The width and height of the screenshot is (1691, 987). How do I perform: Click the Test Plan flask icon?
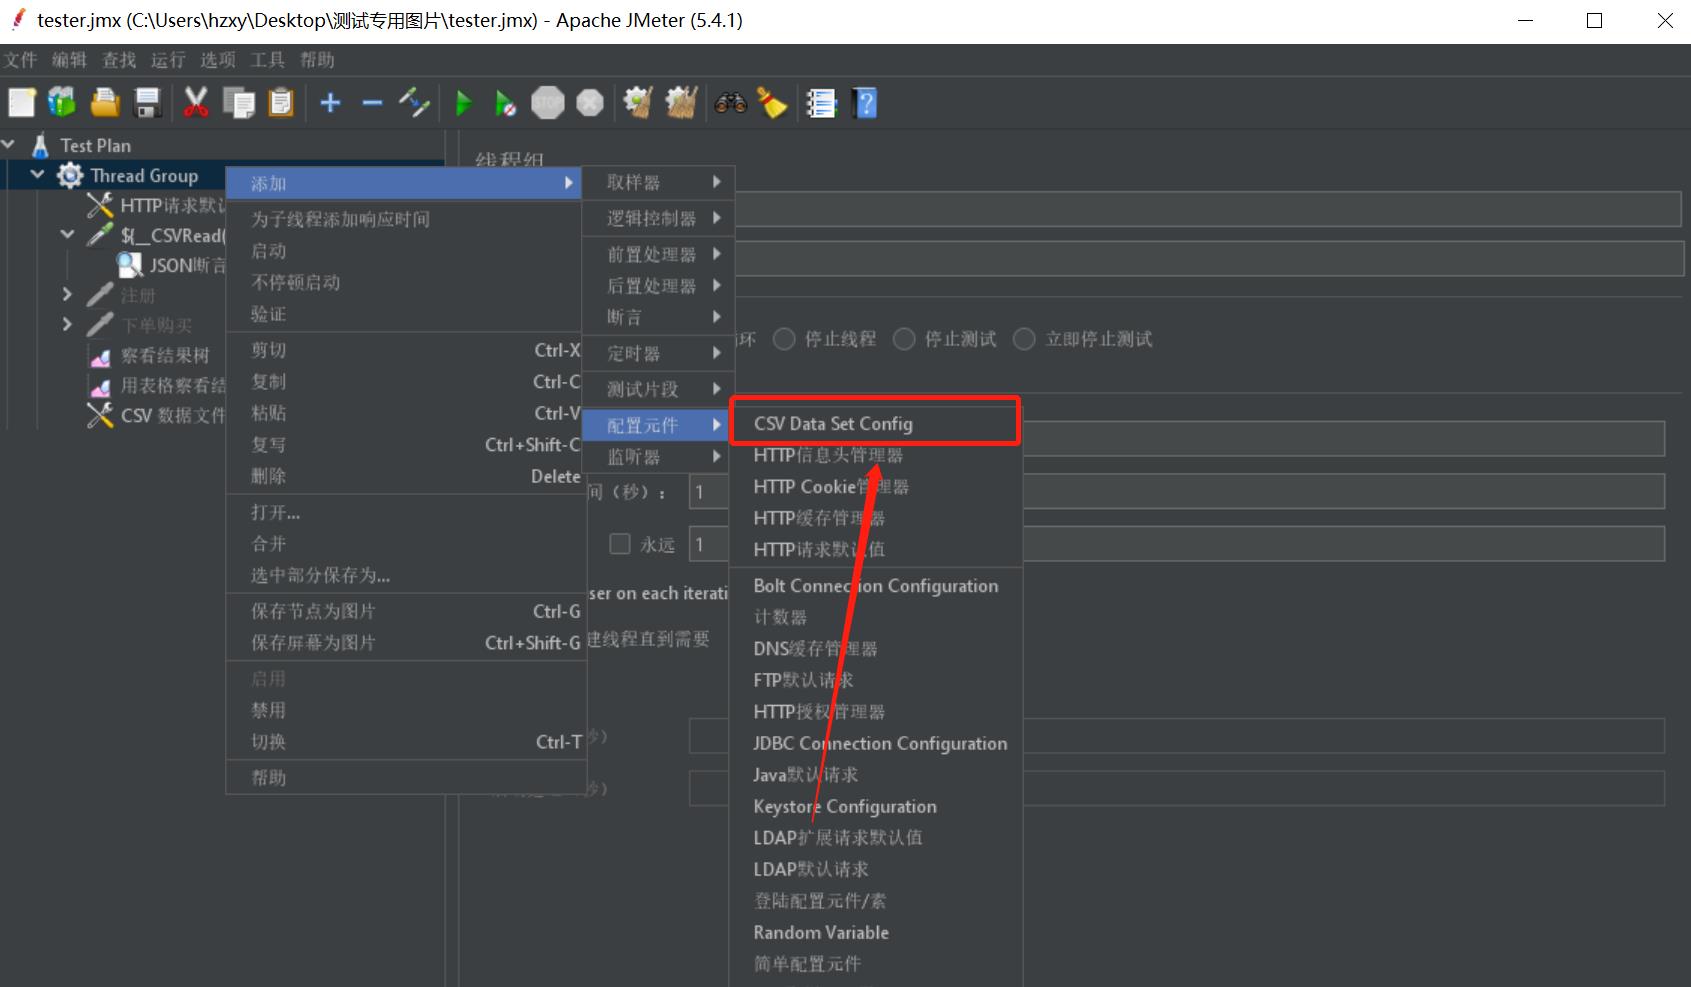coord(40,145)
